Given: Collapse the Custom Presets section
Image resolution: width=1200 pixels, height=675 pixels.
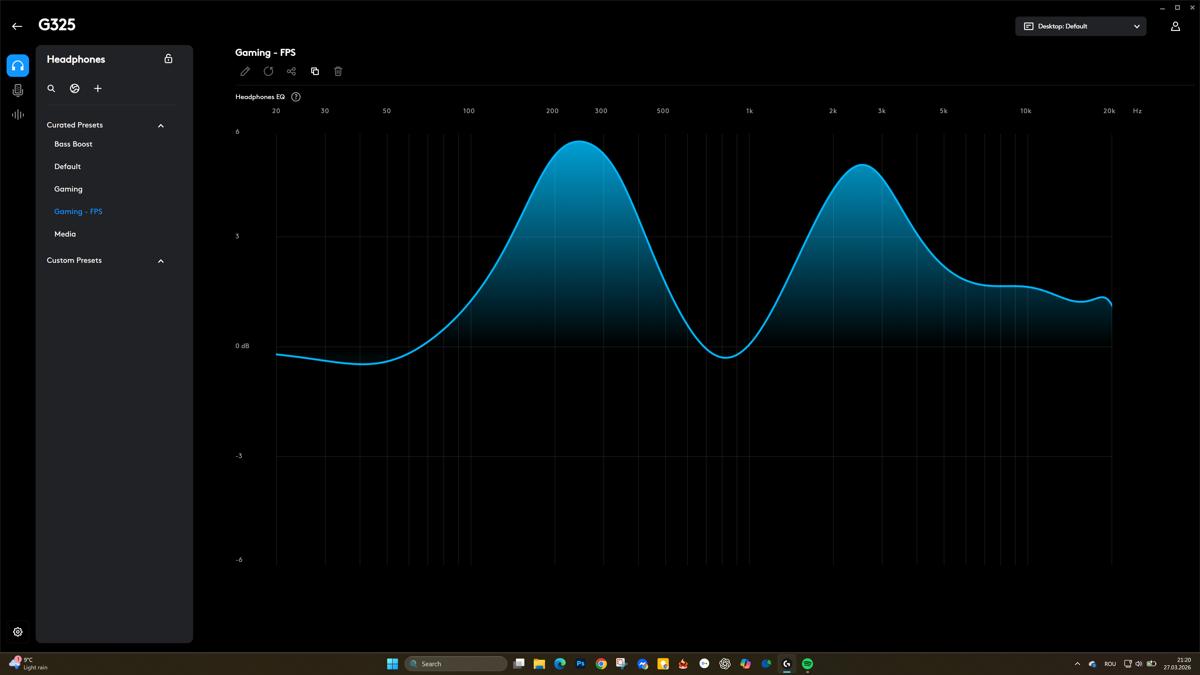Looking at the screenshot, I should click(x=161, y=261).
